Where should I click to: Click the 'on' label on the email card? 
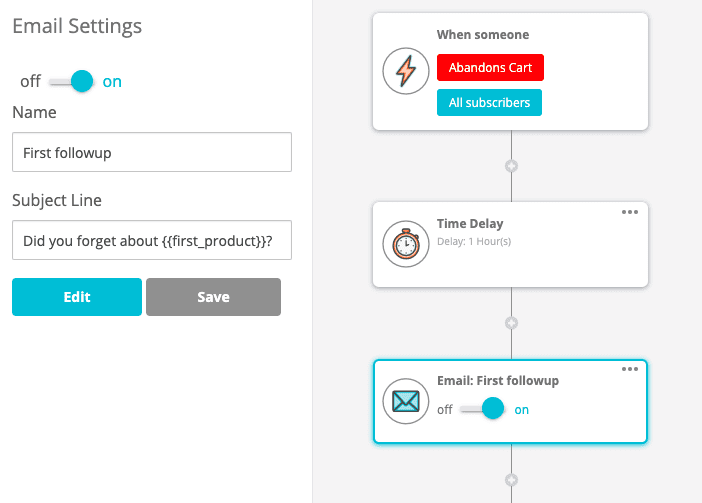tap(521, 410)
